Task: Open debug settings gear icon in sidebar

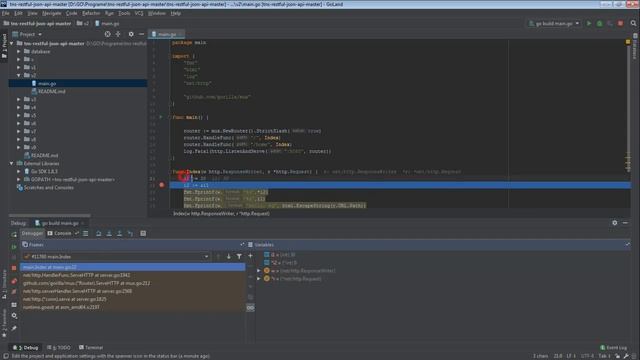Action: (14, 316)
